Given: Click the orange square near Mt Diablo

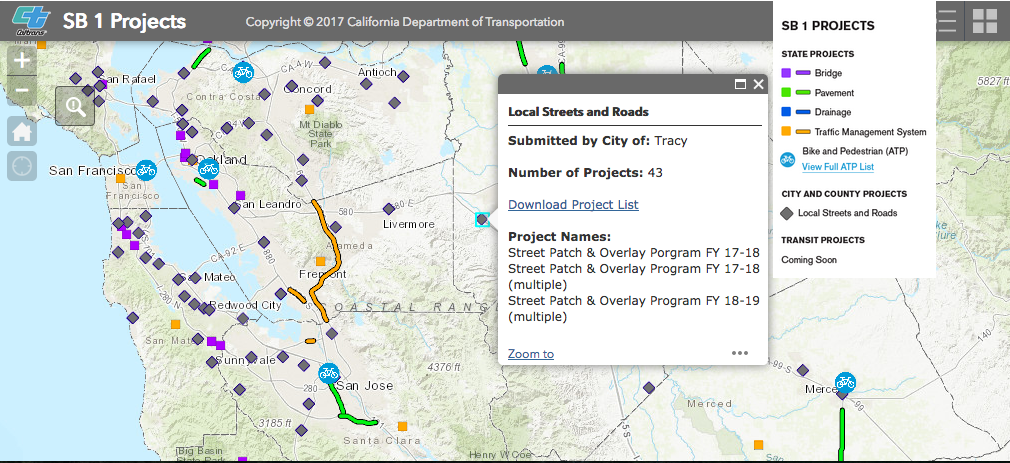Looking at the screenshot, I should (309, 109).
